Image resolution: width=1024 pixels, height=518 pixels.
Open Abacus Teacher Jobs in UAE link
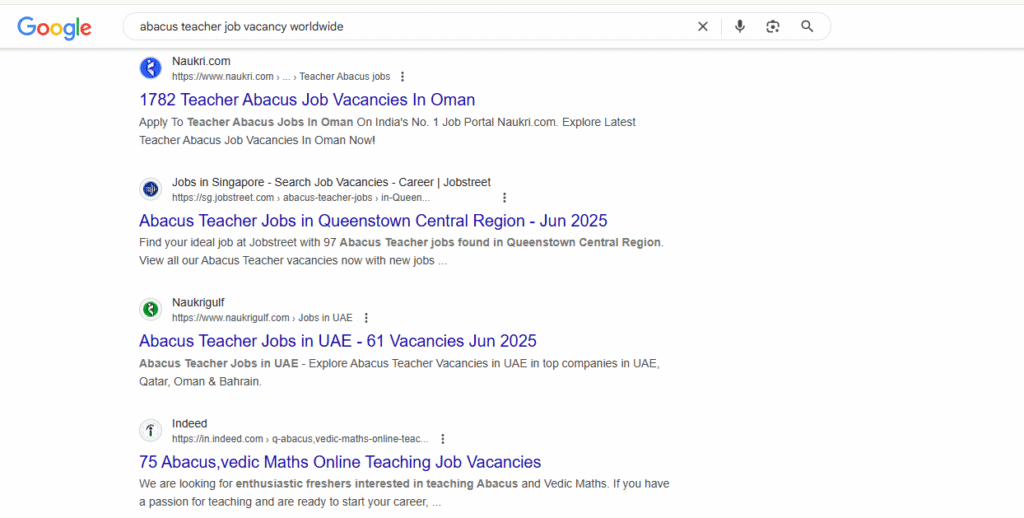[338, 341]
